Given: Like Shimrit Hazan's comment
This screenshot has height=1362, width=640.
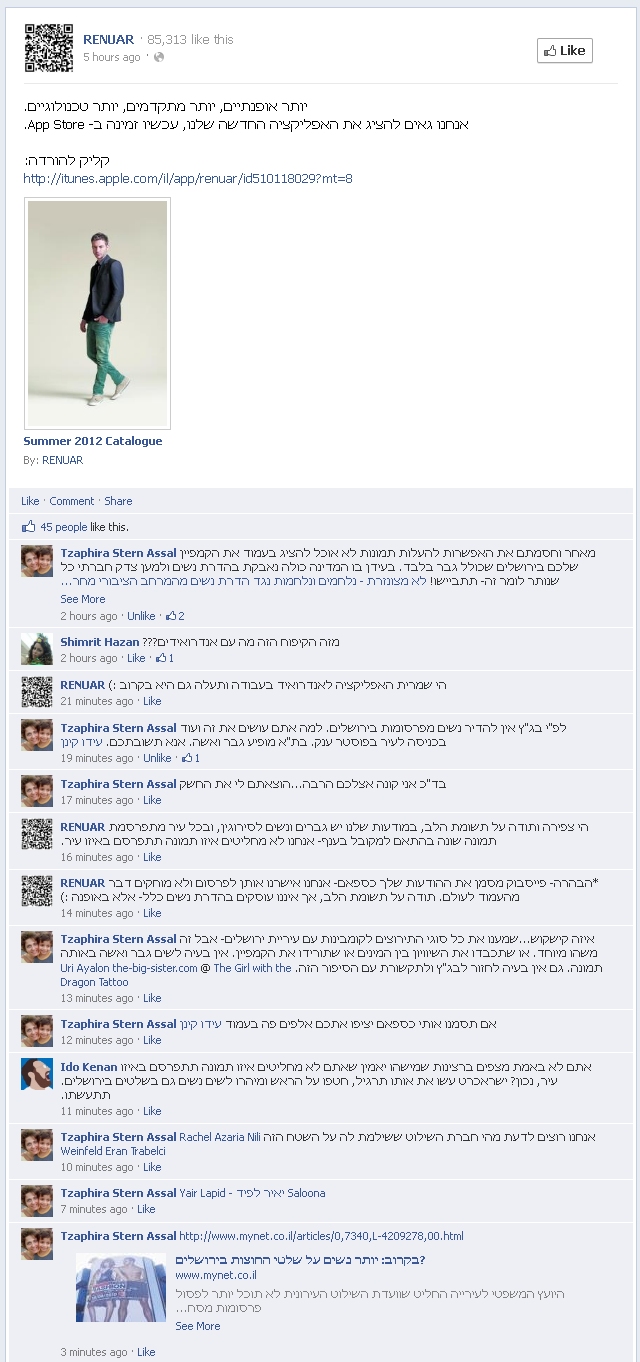Looking at the screenshot, I should point(136,658).
